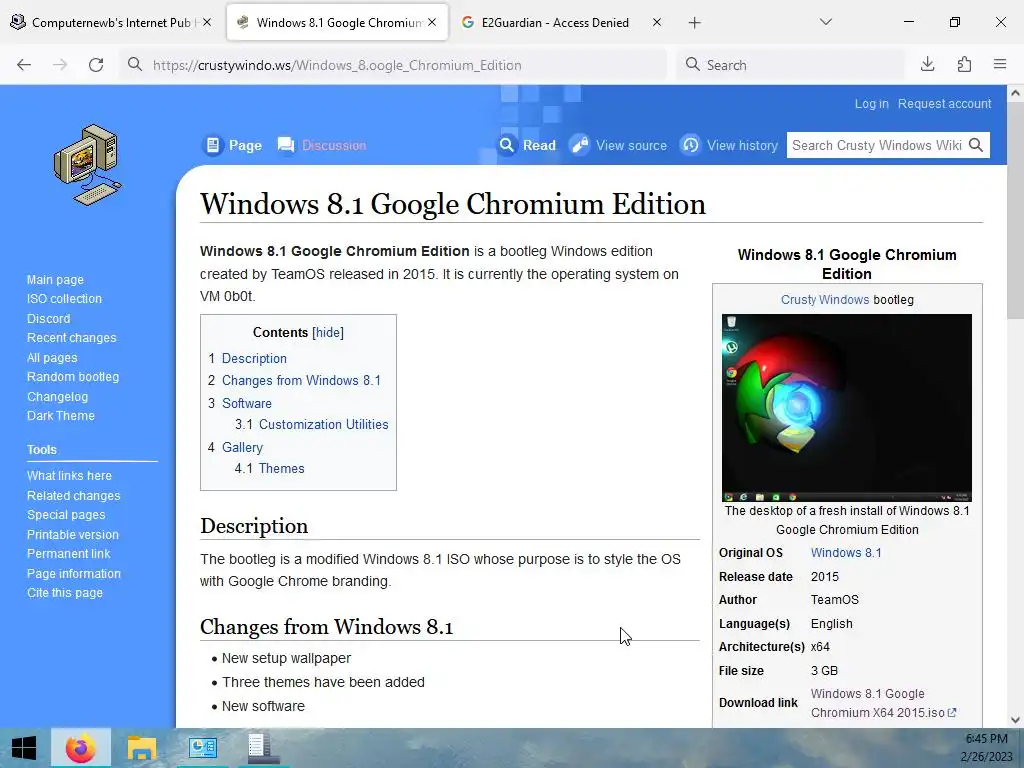The image size is (1024, 768).
Task: Open a new browser tab
Action: (x=694, y=23)
